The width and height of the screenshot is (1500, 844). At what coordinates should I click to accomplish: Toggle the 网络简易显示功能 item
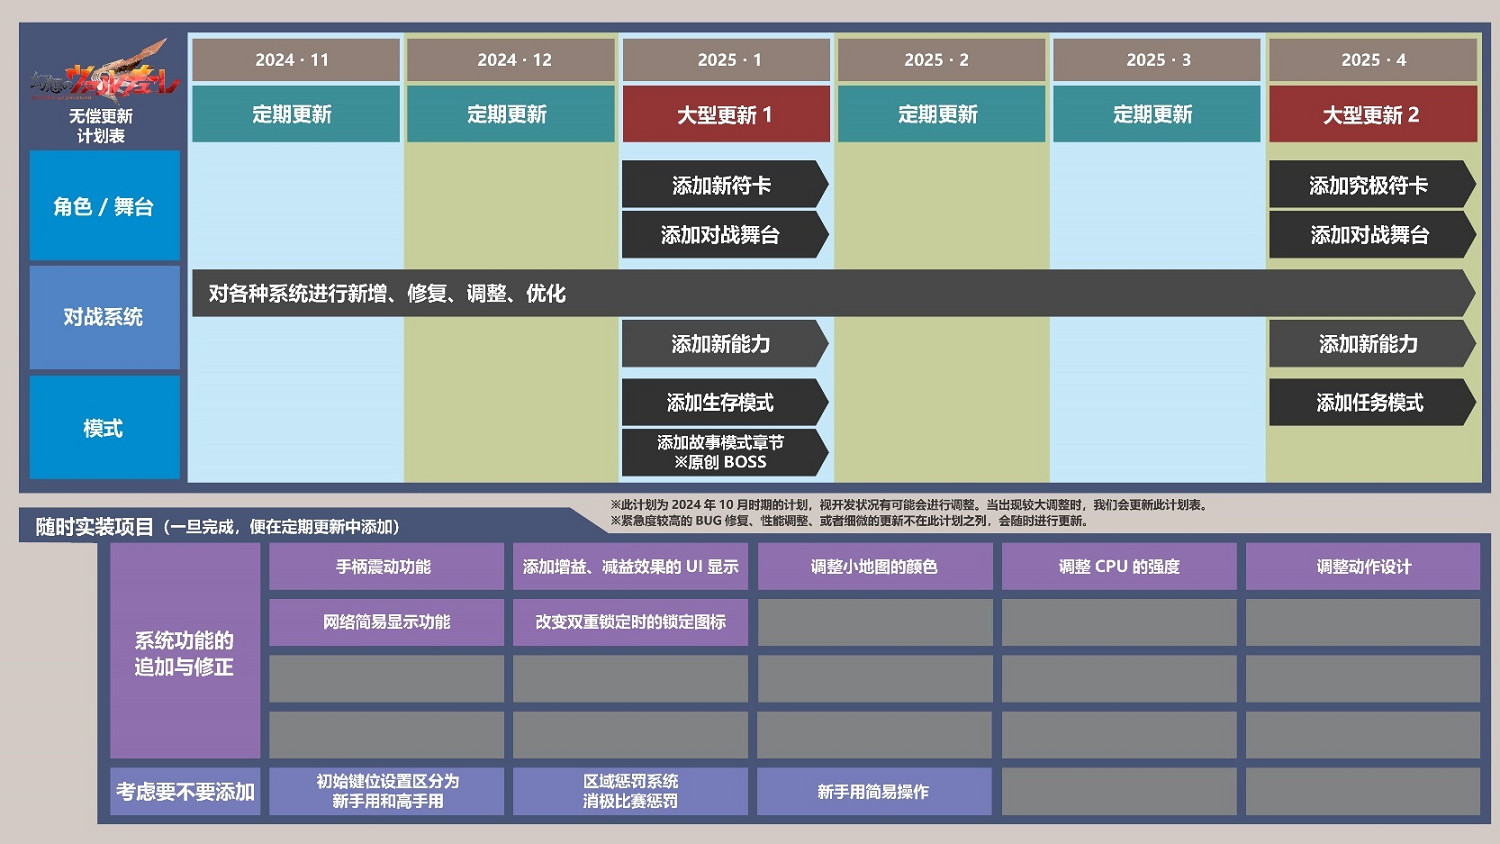pyautogui.click(x=386, y=622)
